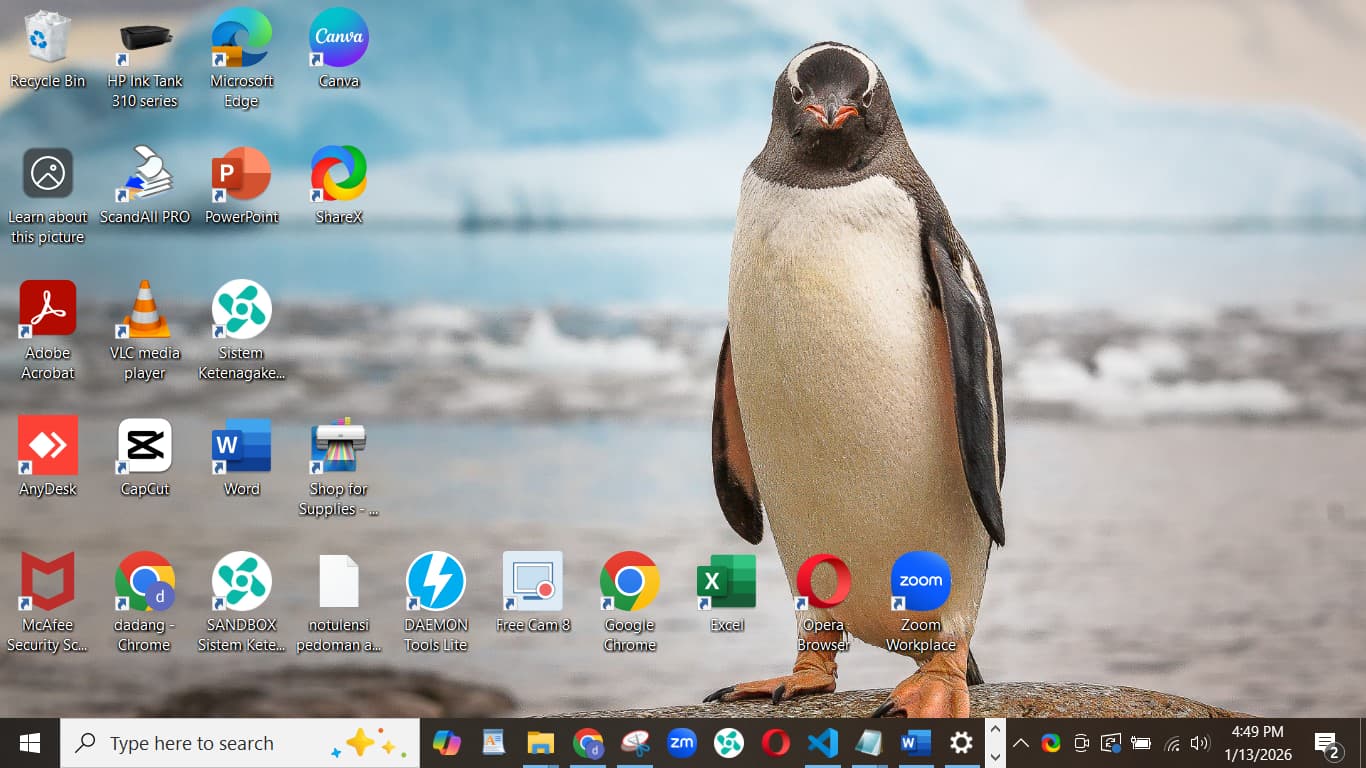Open DAEMON Tools Lite
Image resolution: width=1366 pixels, height=768 pixels.
(435, 579)
